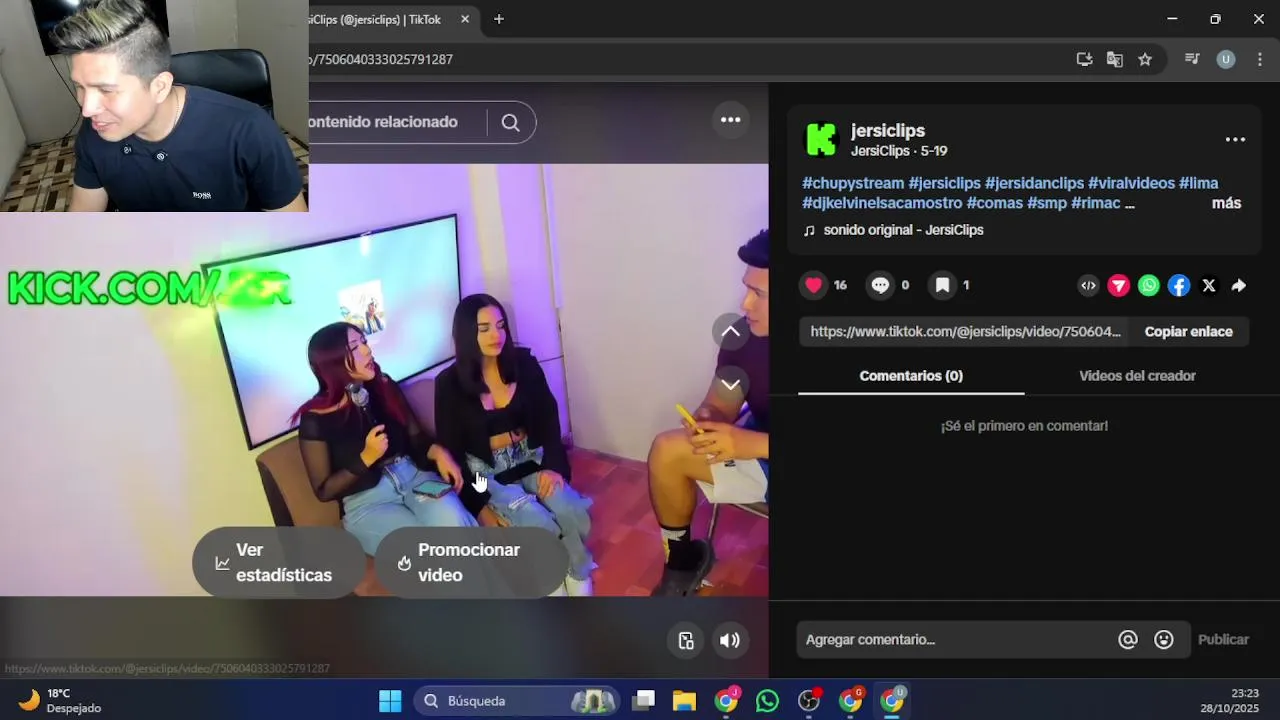
Task: Open the #smp hashtag
Action: coord(1047,203)
